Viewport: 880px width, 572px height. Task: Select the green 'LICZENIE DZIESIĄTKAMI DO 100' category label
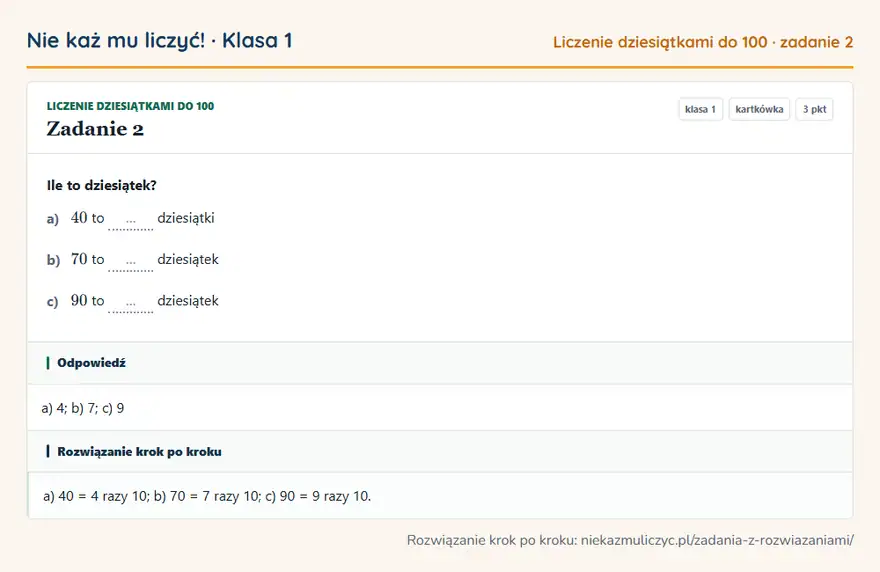(x=130, y=106)
